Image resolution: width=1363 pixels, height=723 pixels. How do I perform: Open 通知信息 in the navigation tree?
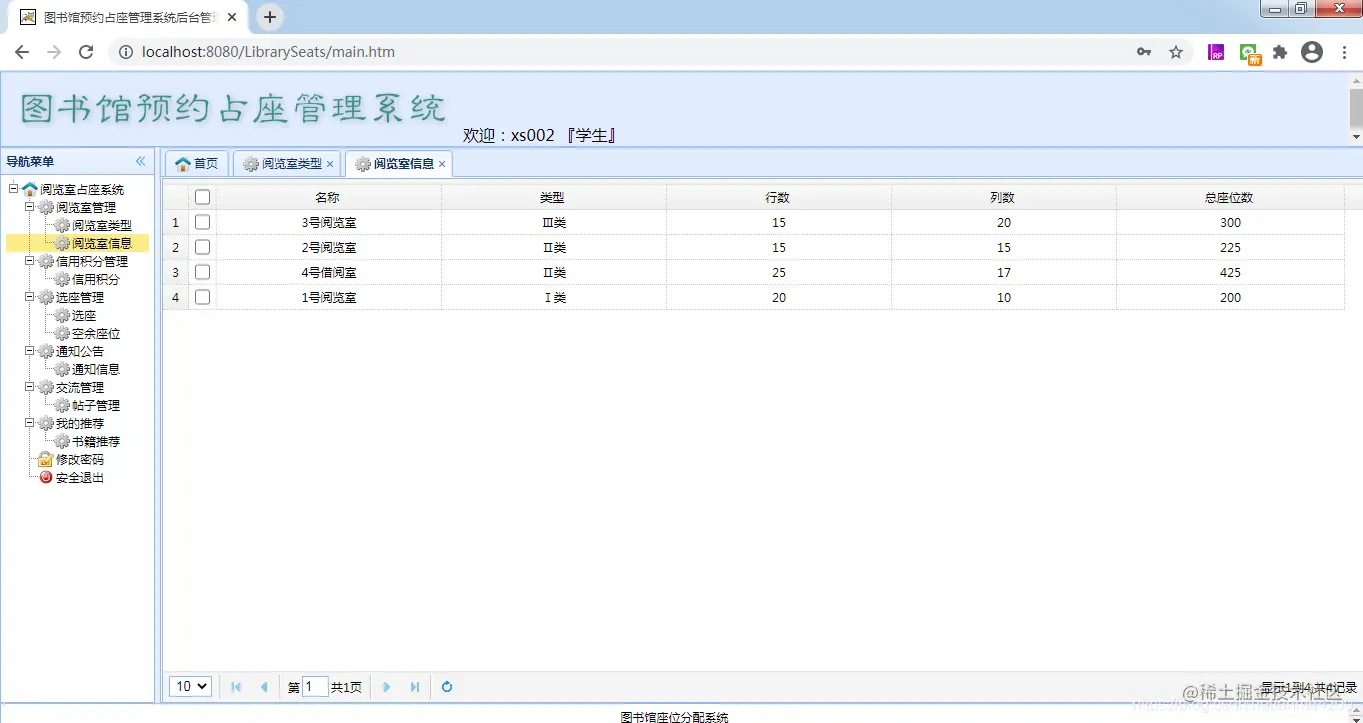point(96,370)
